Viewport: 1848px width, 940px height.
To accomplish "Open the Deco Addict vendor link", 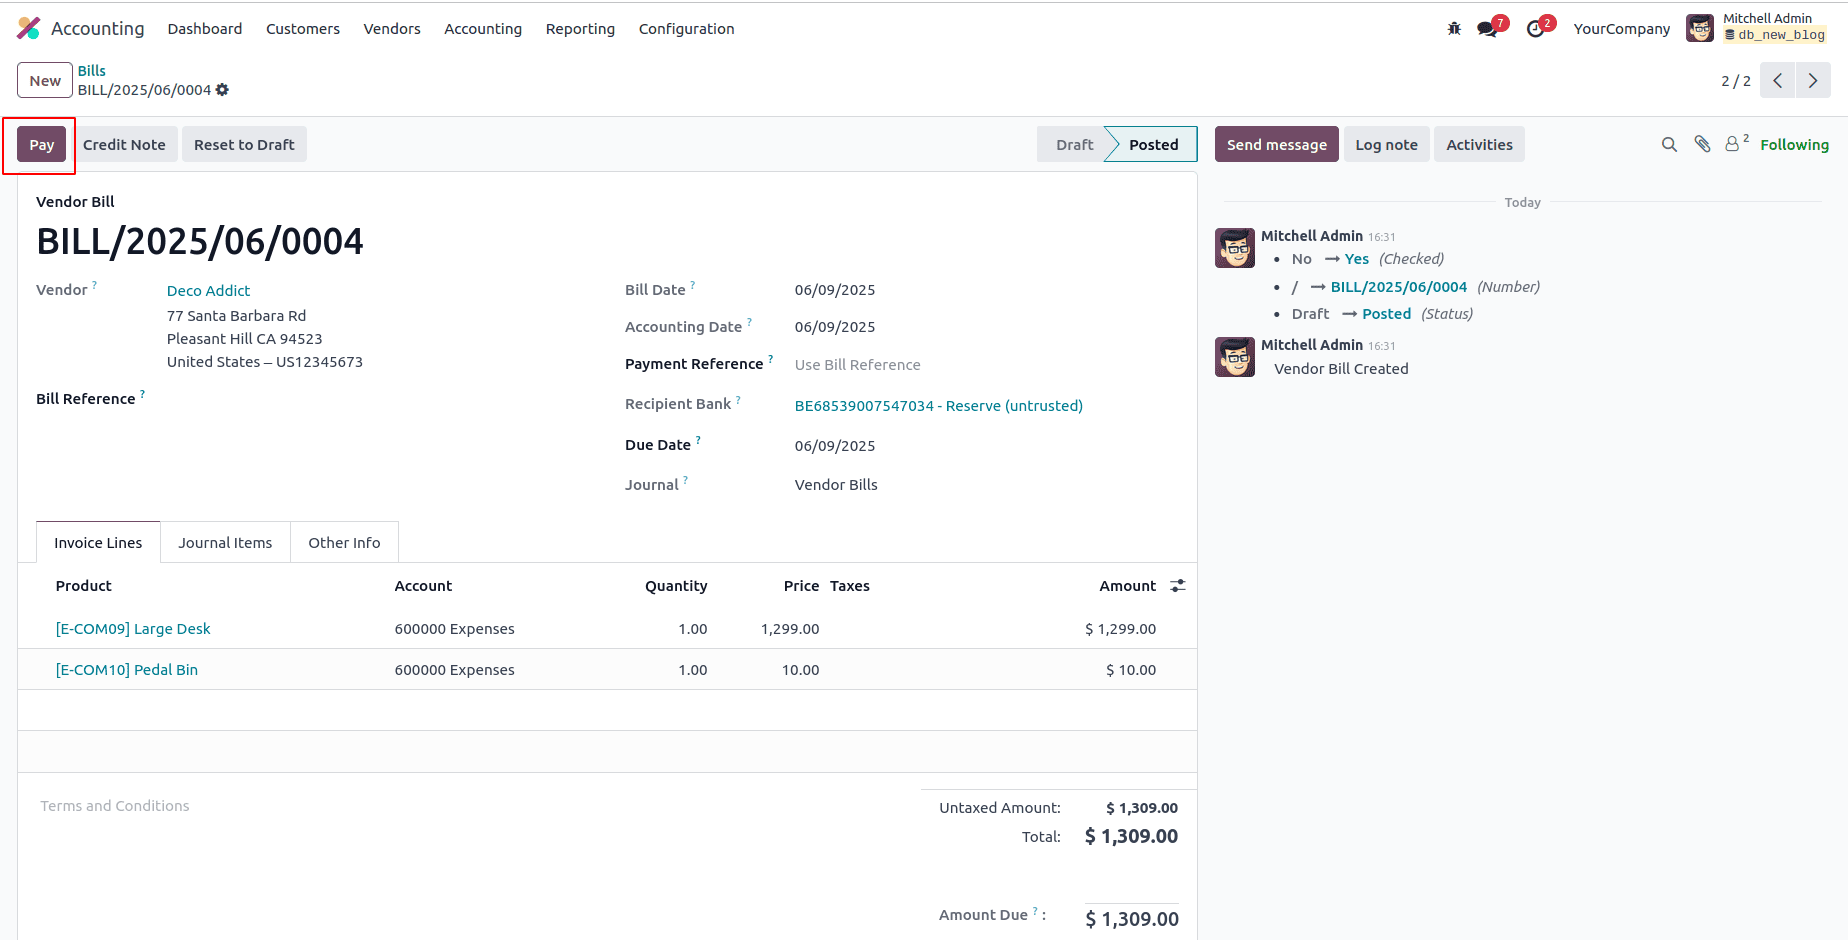I will (x=208, y=290).
